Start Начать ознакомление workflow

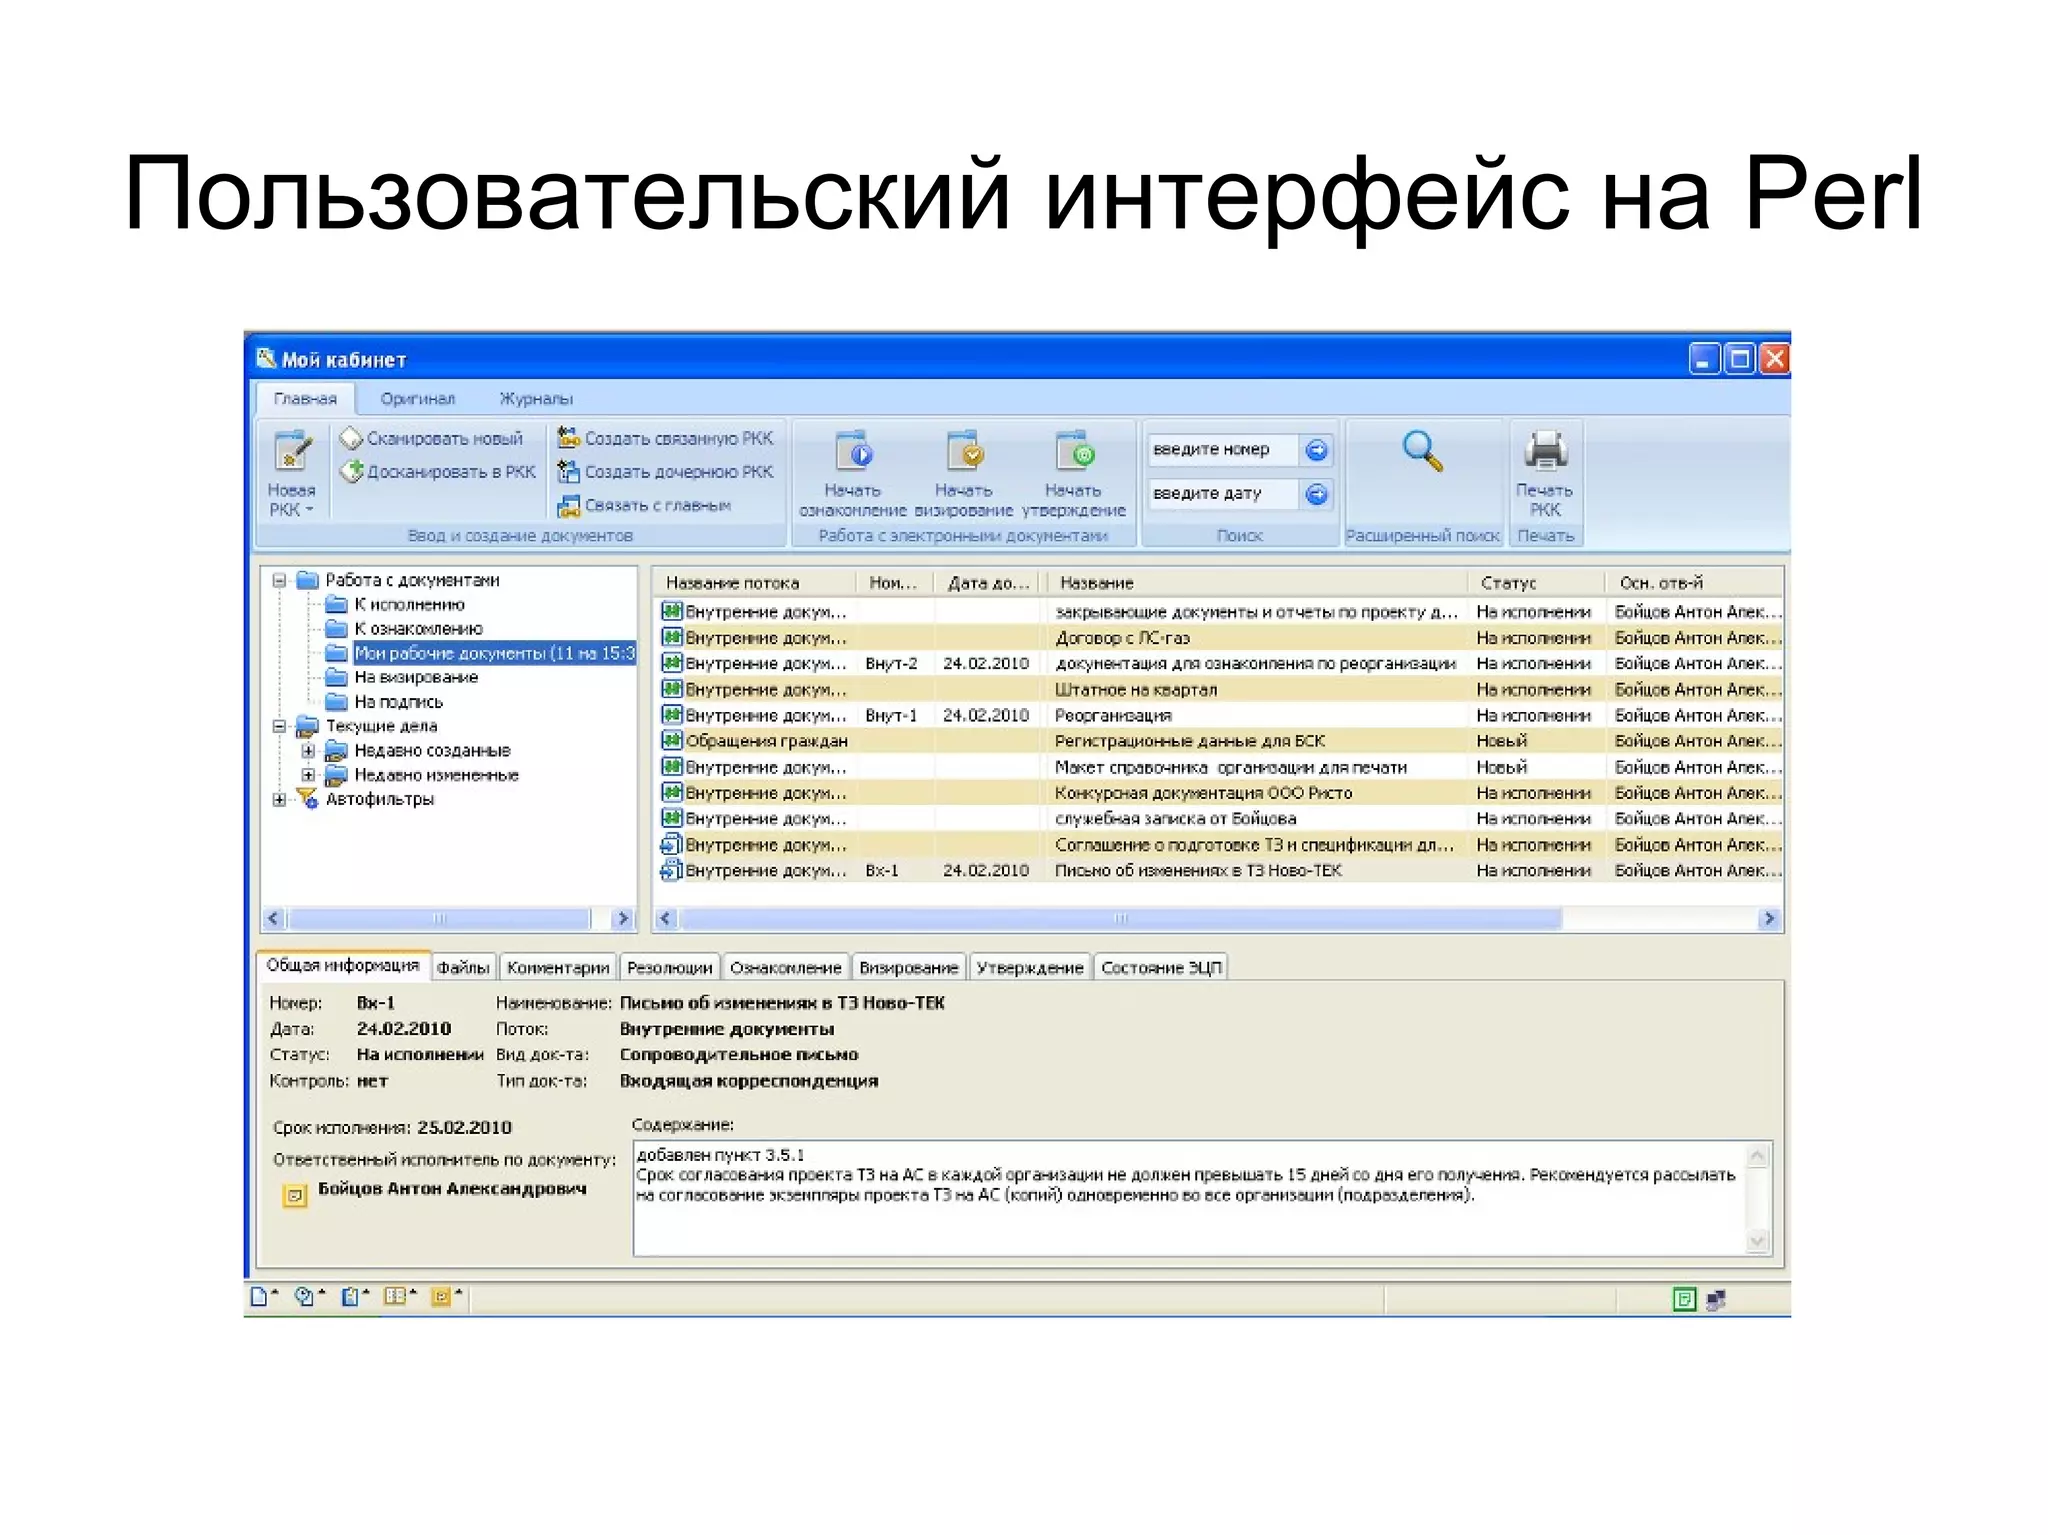853,453
